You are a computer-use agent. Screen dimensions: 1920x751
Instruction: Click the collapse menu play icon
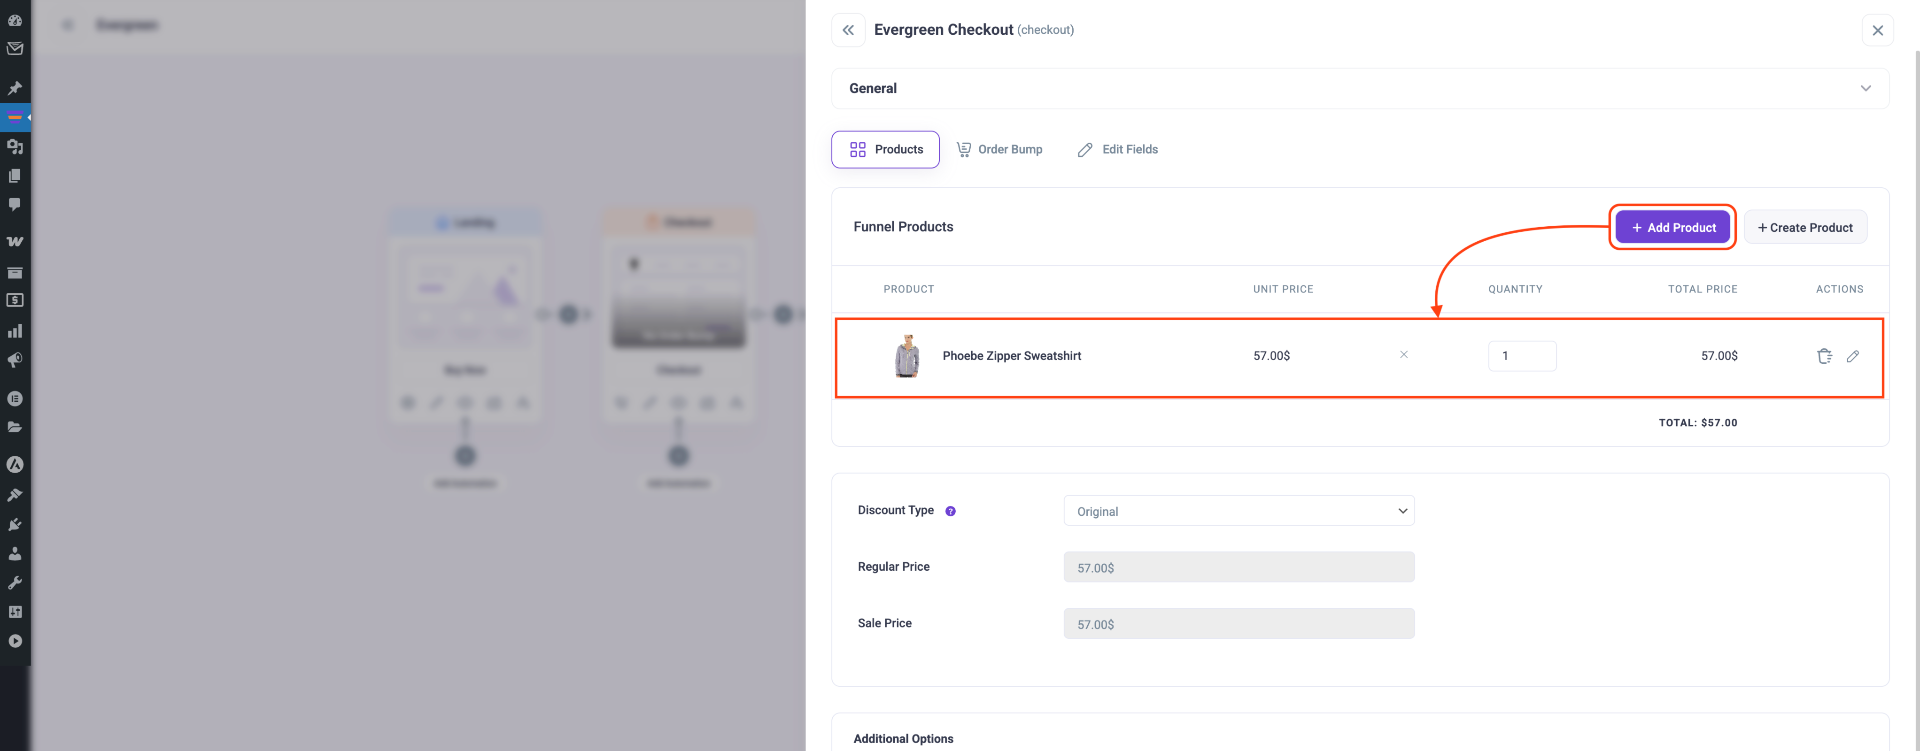click(15, 641)
